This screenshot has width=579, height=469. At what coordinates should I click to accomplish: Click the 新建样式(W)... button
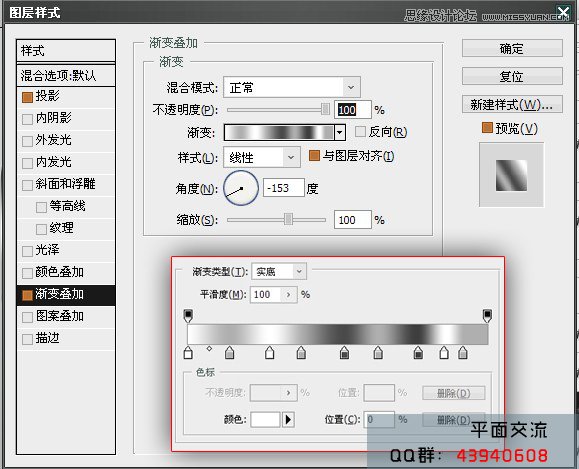(512, 105)
